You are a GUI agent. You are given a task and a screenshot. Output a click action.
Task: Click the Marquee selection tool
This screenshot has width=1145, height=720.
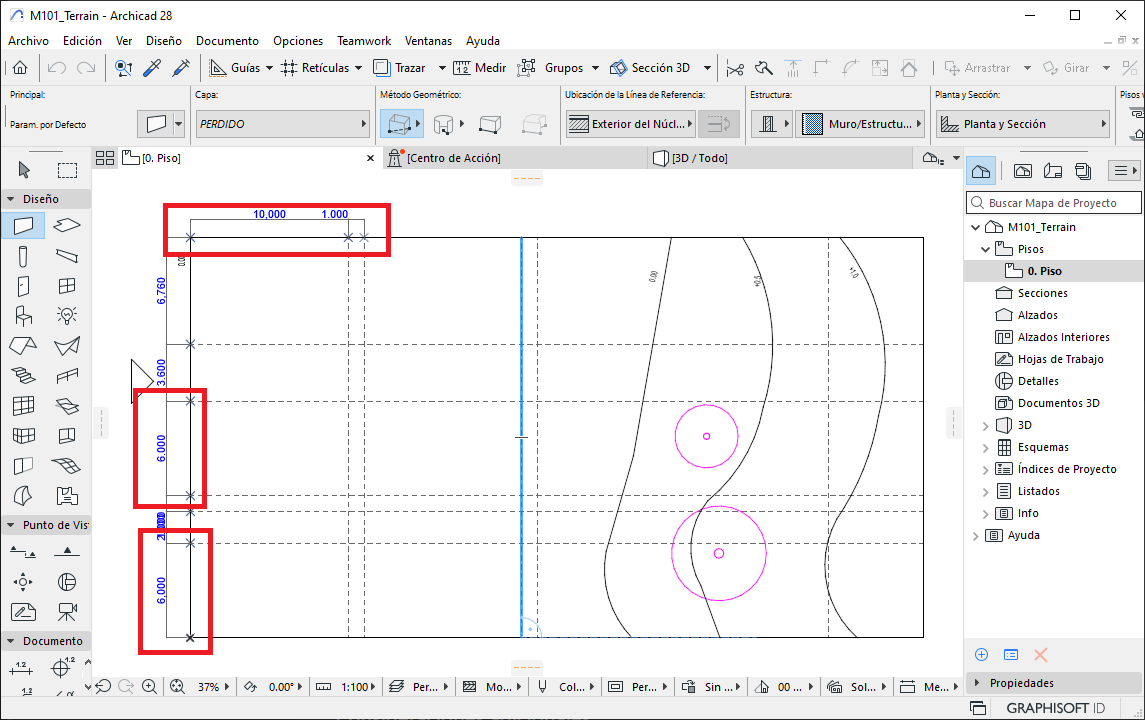pos(67,170)
